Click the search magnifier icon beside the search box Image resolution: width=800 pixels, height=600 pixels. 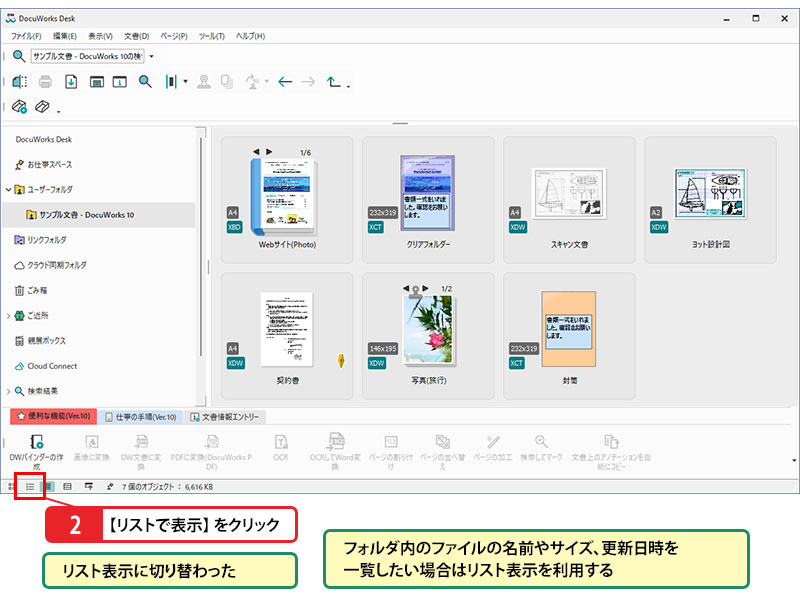pyautogui.click(x=19, y=56)
